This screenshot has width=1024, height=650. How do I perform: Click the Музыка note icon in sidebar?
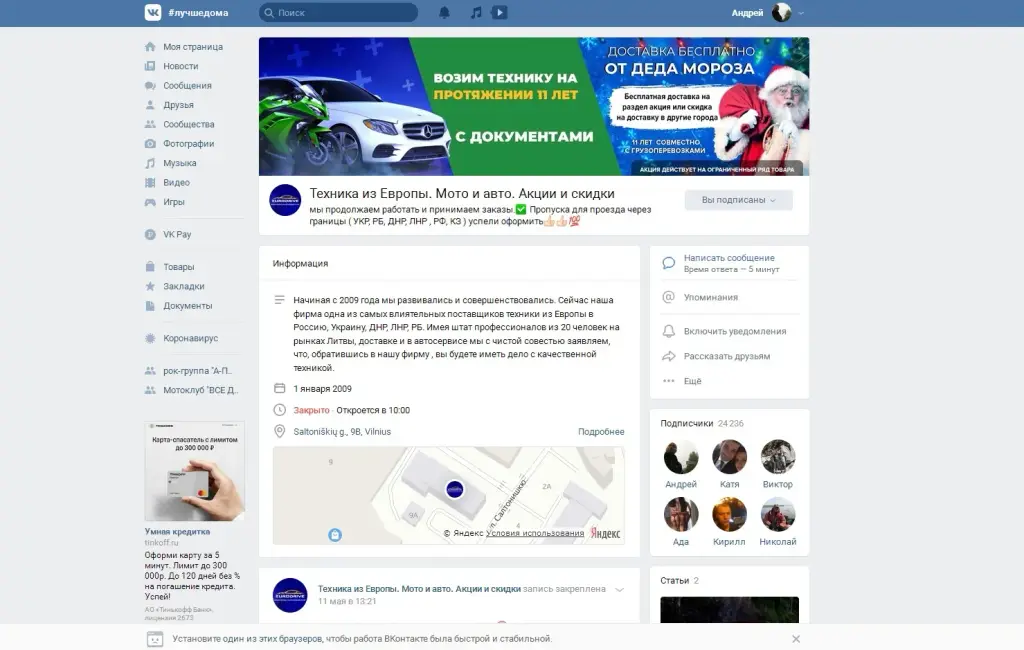(x=150, y=163)
